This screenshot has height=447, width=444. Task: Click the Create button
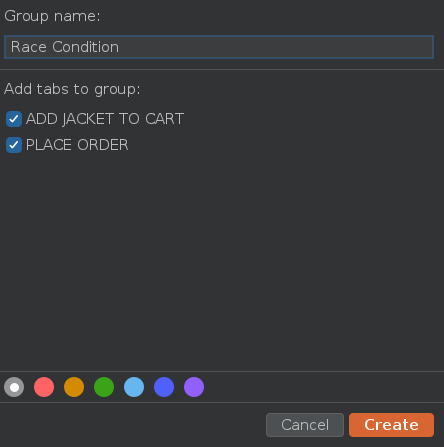coord(391,425)
